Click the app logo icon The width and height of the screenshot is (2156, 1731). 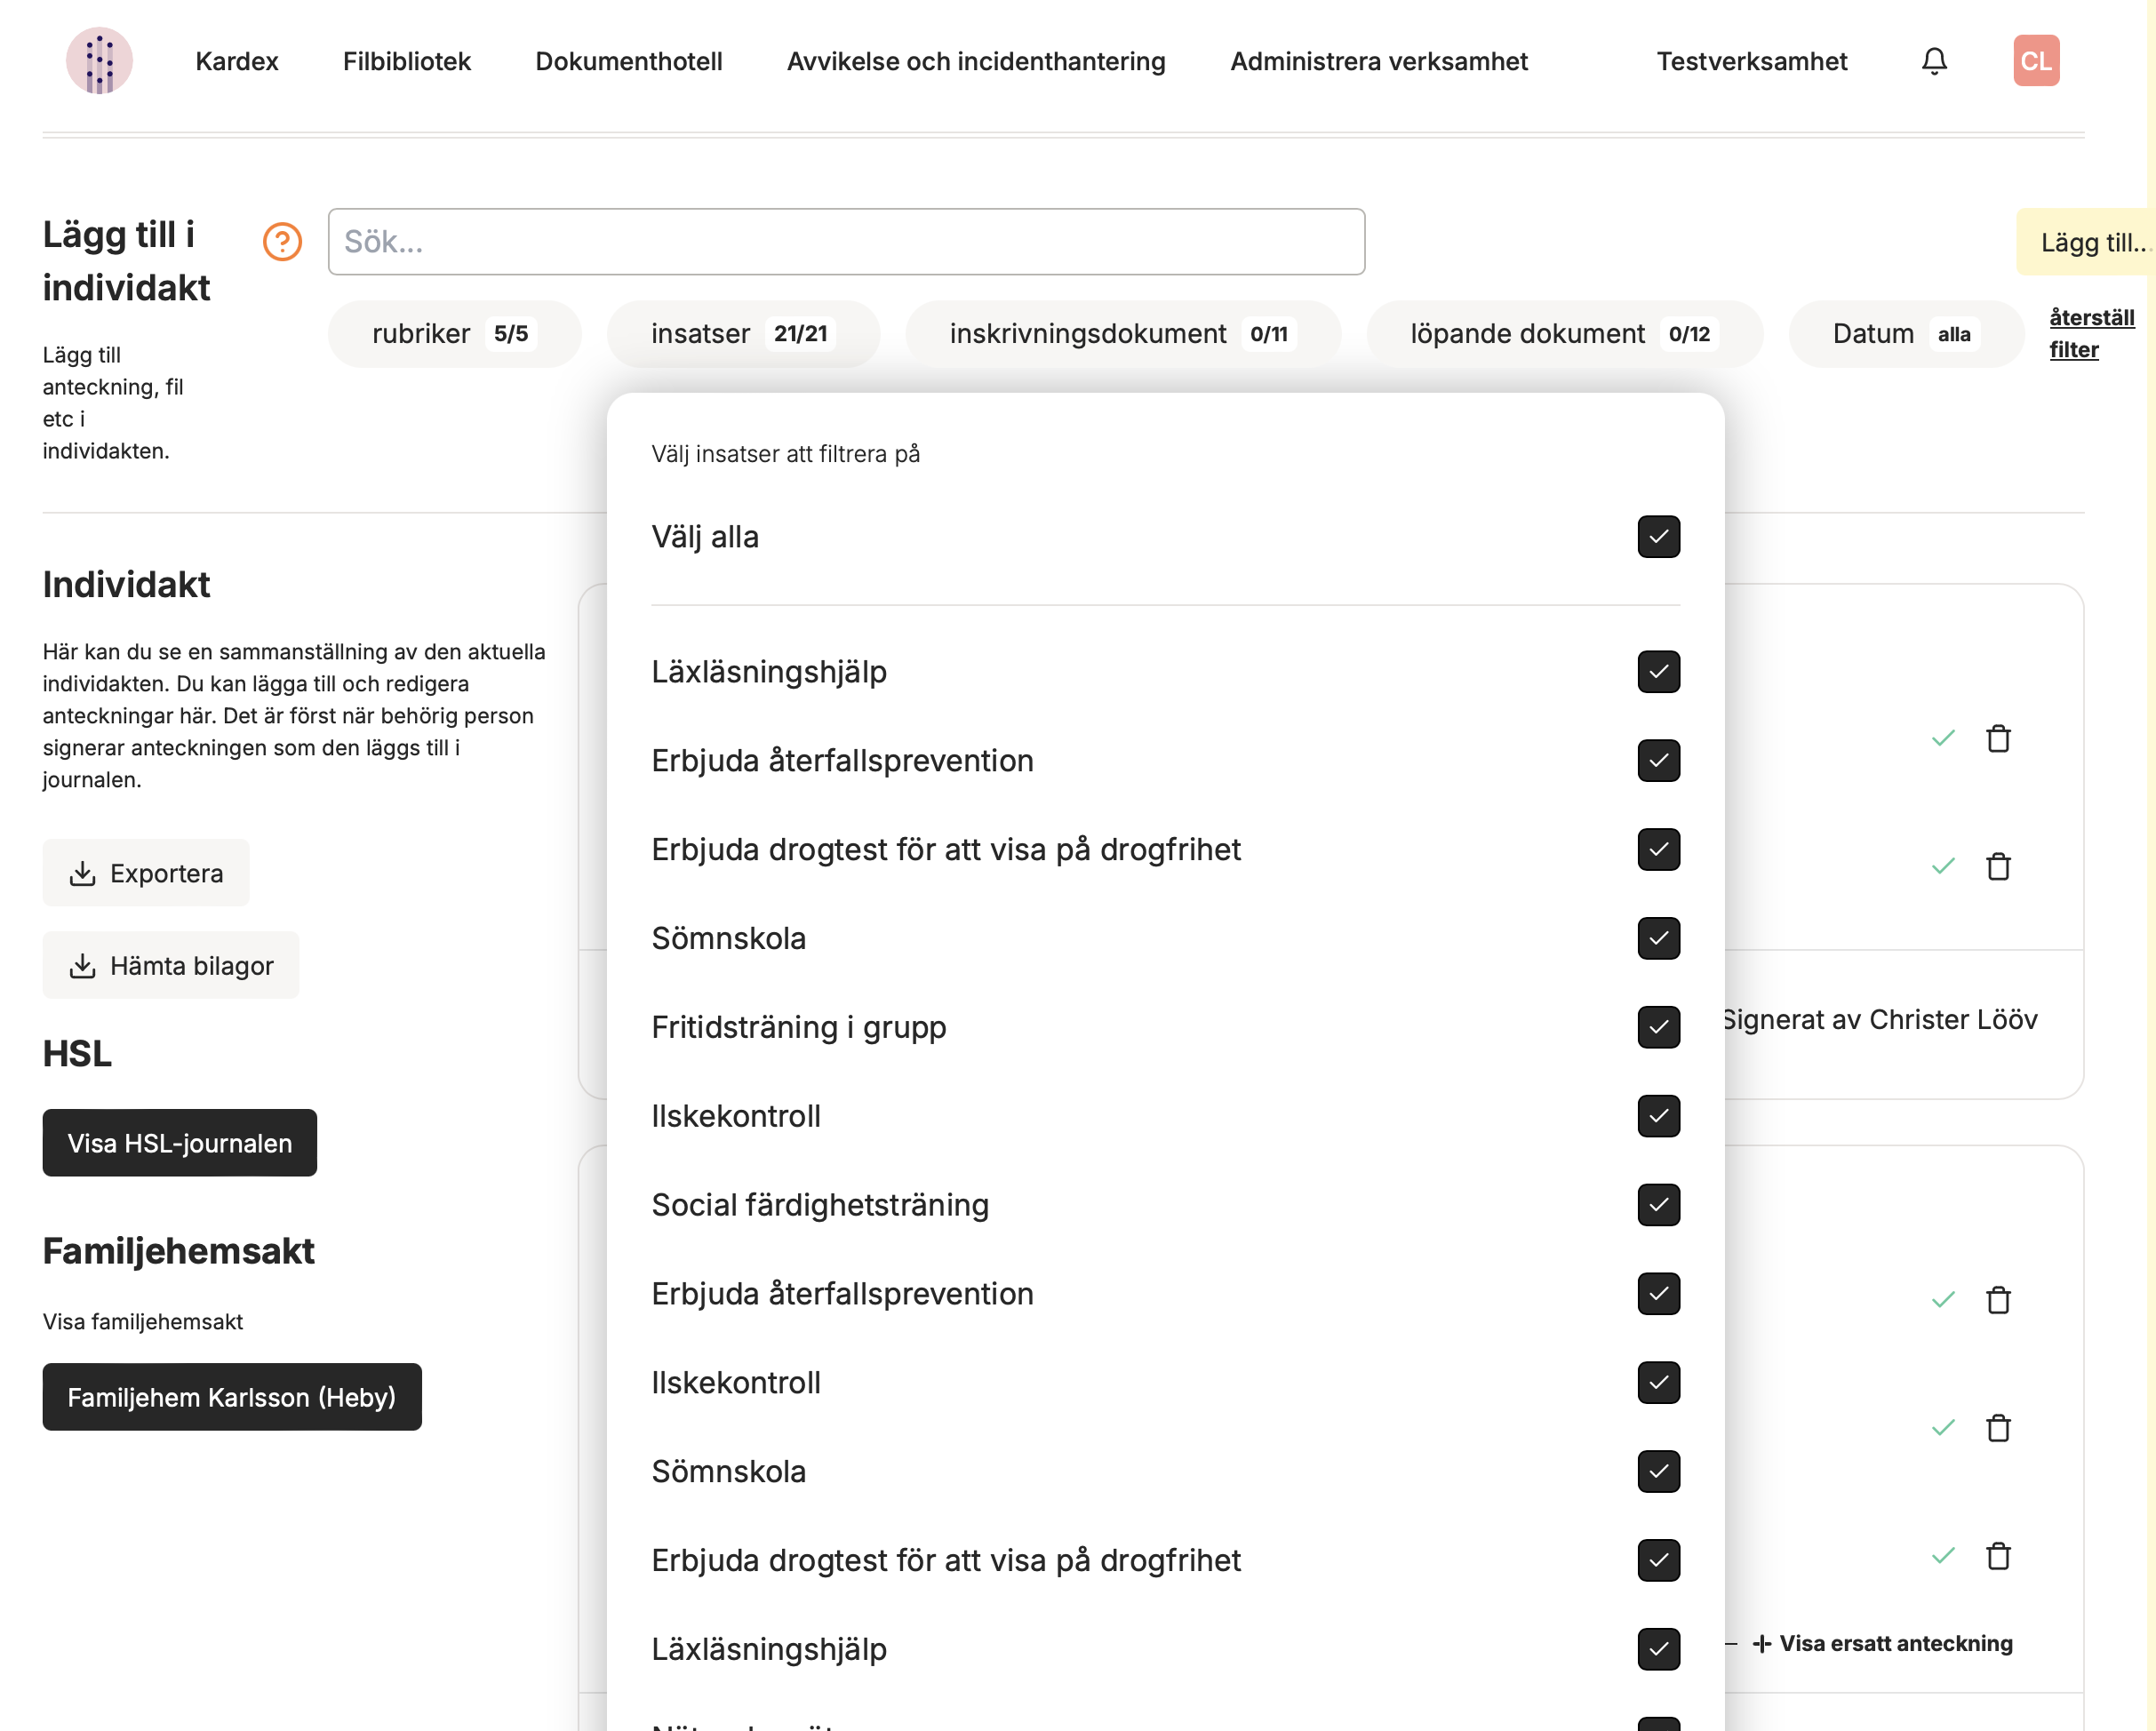tap(99, 61)
